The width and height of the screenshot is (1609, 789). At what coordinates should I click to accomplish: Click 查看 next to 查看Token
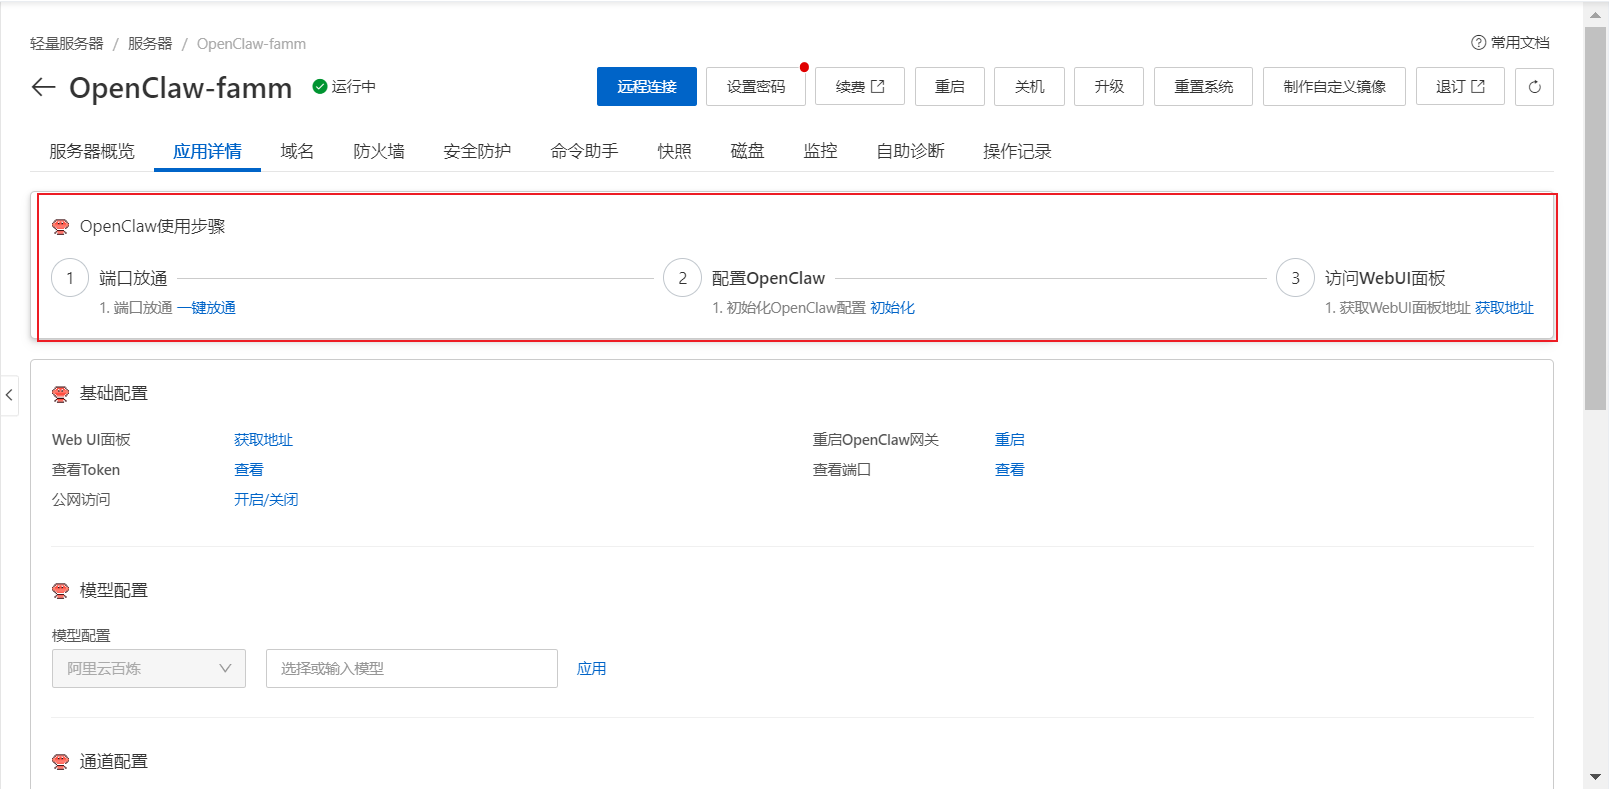click(249, 470)
